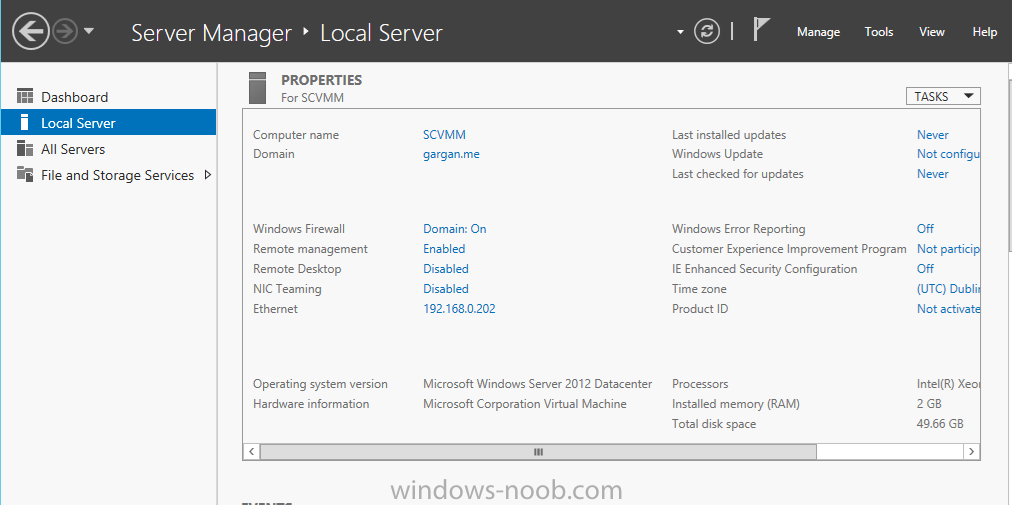Open the Dashboard via its grid icon
The height and width of the screenshot is (505, 1012).
pyautogui.click(x=25, y=97)
